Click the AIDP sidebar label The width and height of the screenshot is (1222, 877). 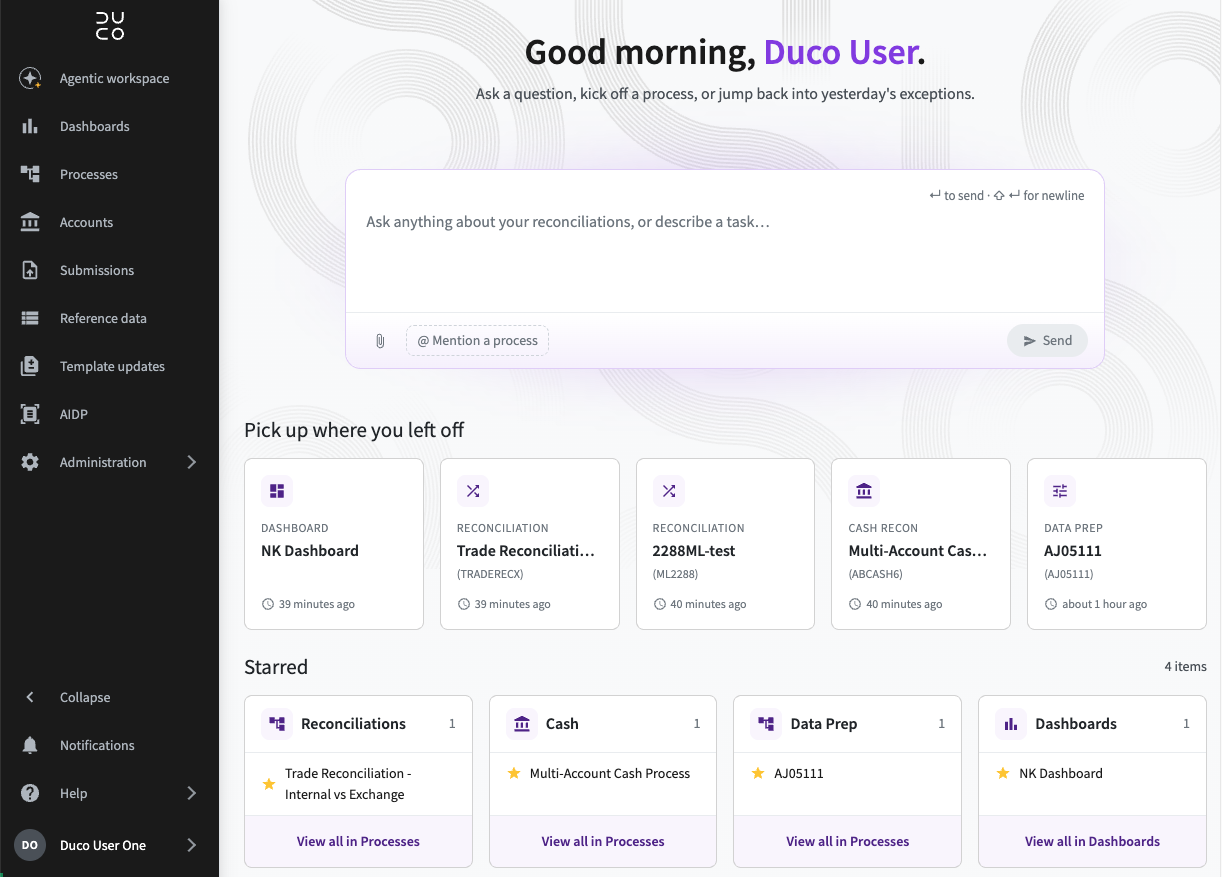click(x=74, y=414)
